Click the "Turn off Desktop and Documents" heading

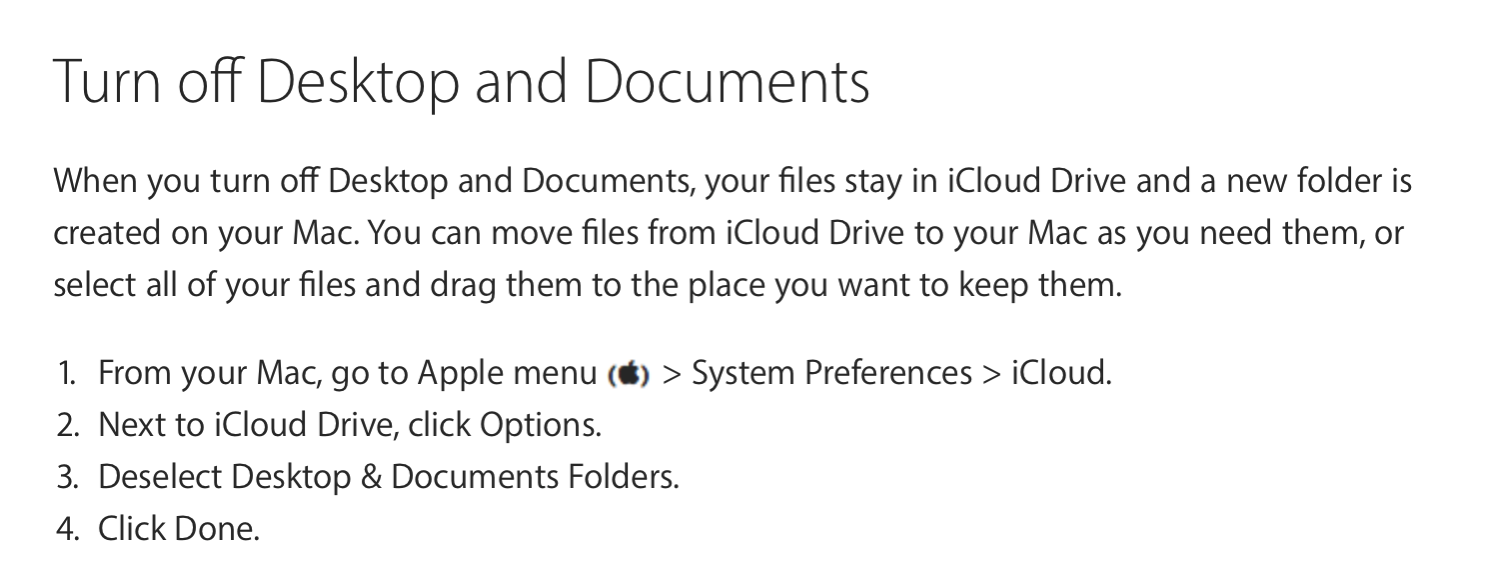tap(460, 83)
